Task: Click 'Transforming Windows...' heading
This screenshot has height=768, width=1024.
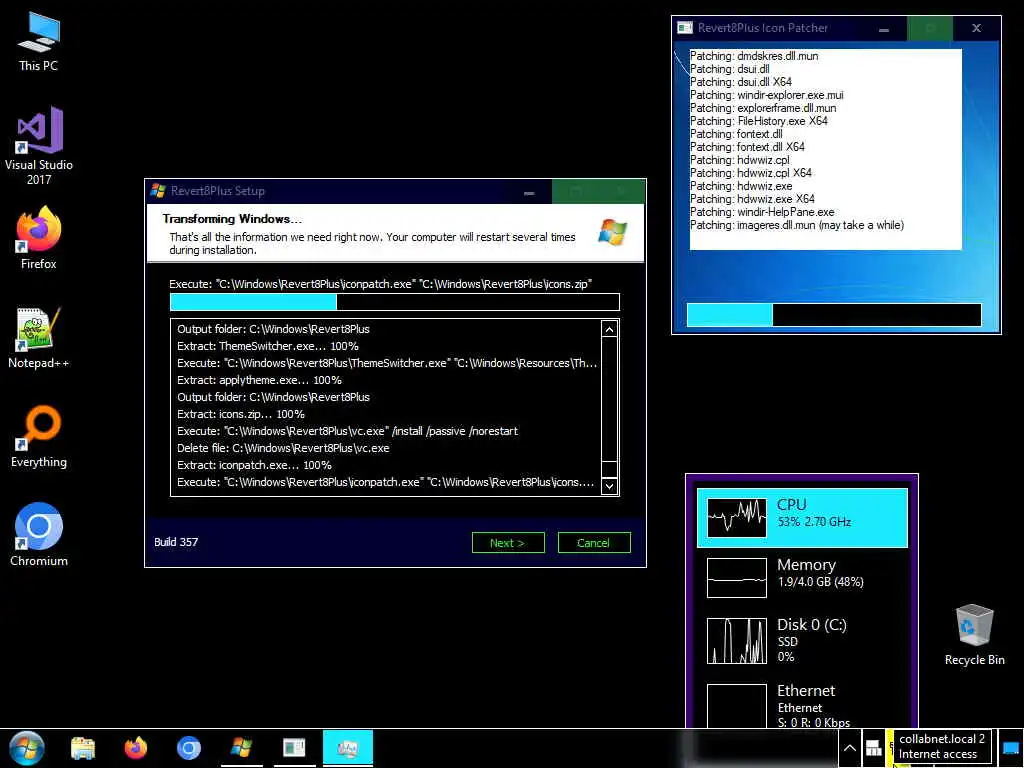Action: coord(232,219)
